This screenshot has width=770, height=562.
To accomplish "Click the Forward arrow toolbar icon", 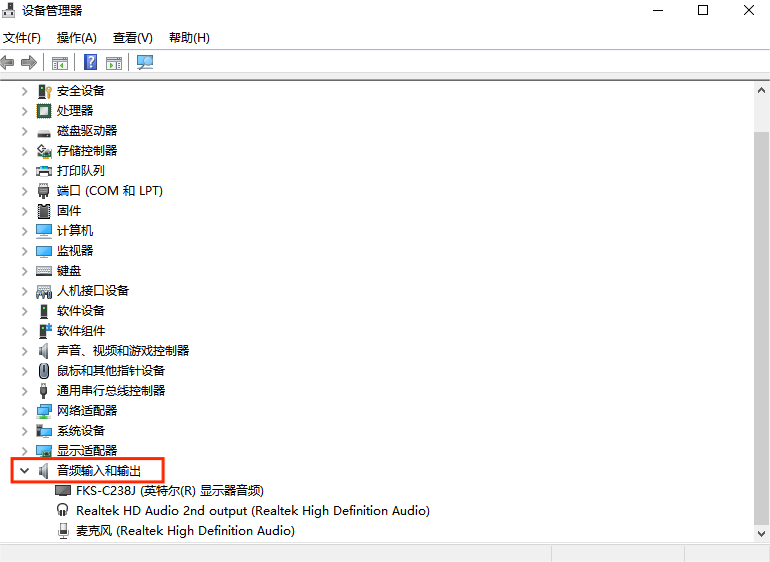I will (29, 62).
